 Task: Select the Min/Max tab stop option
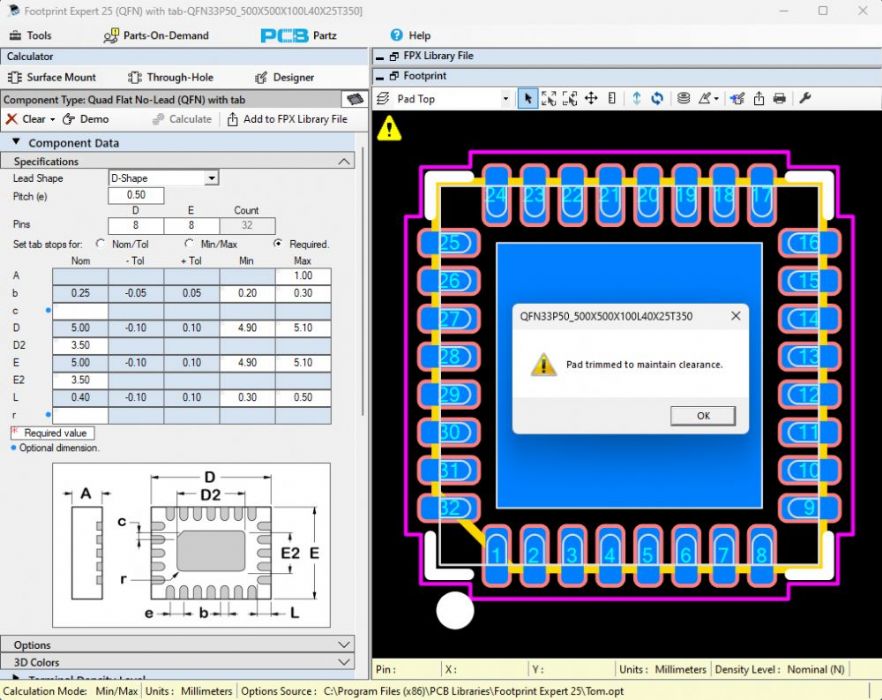point(190,244)
